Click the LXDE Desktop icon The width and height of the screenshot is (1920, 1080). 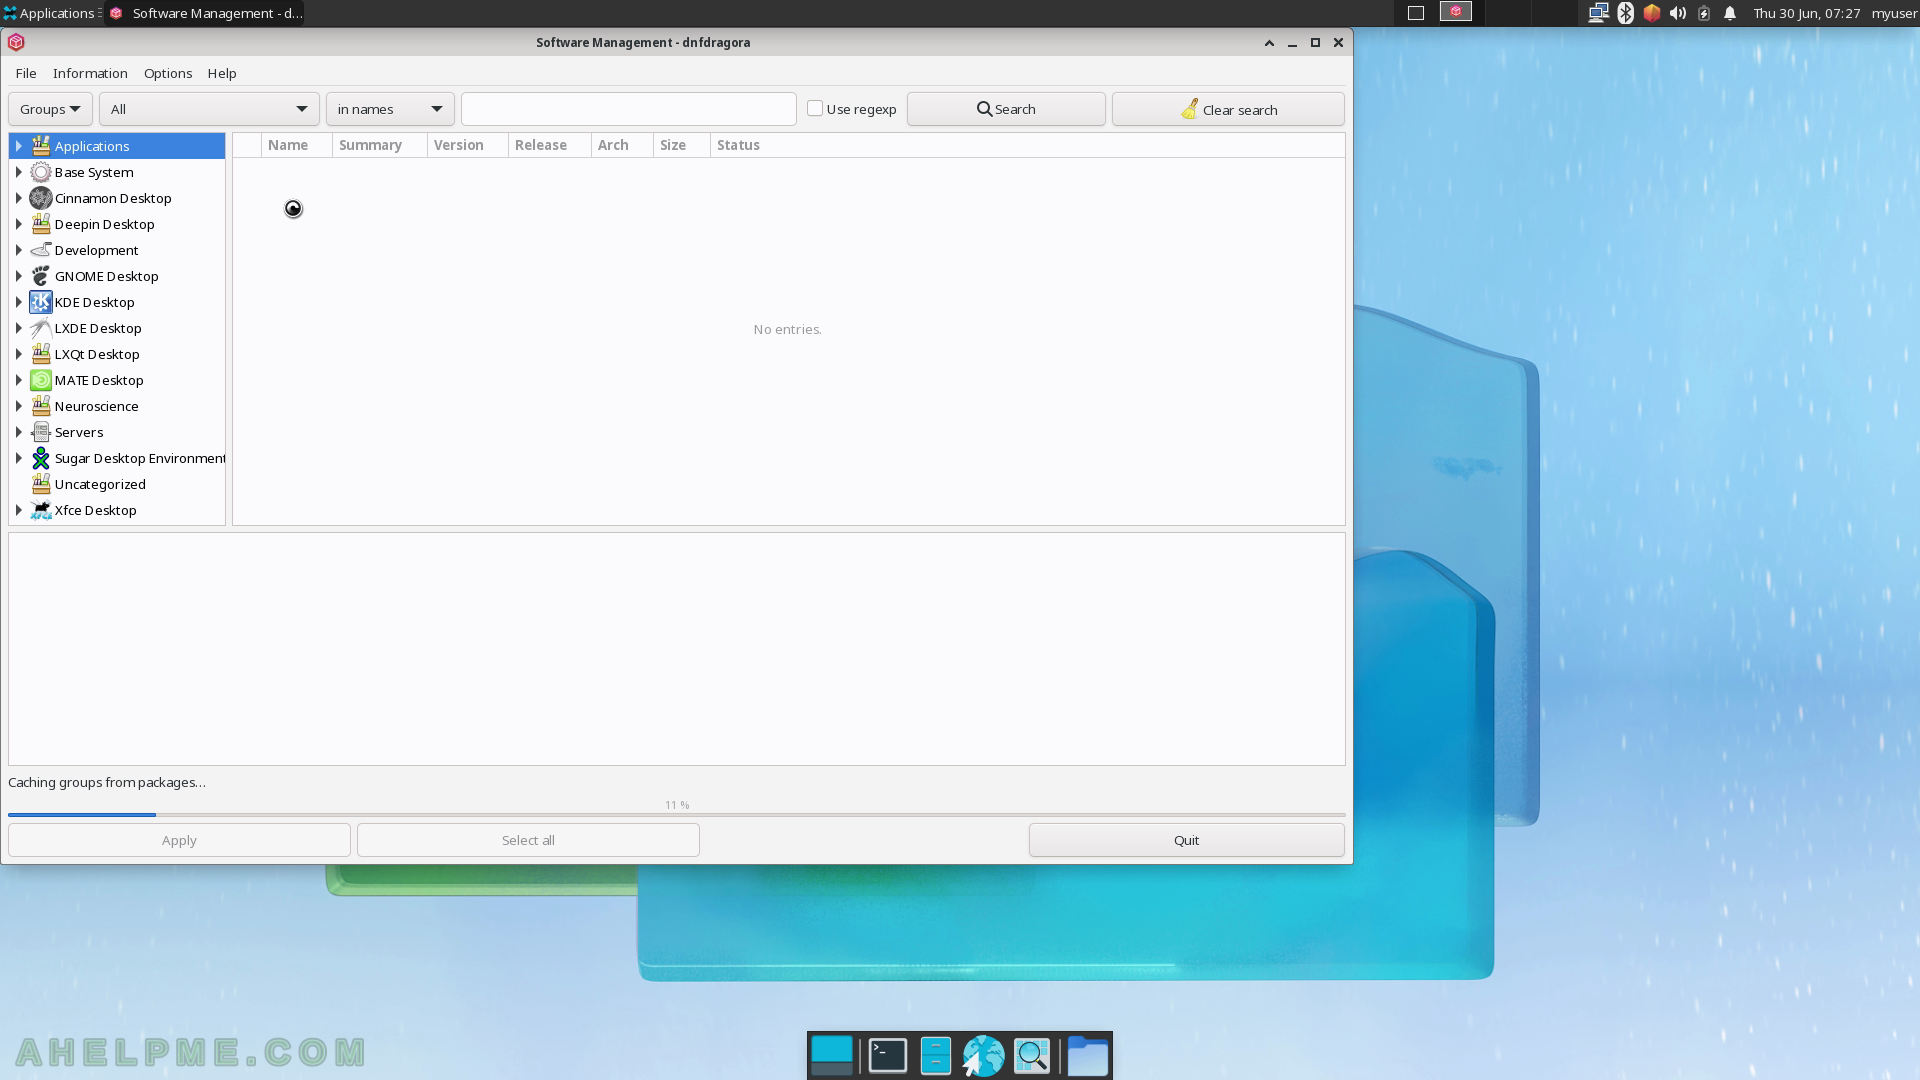(x=41, y=328)
